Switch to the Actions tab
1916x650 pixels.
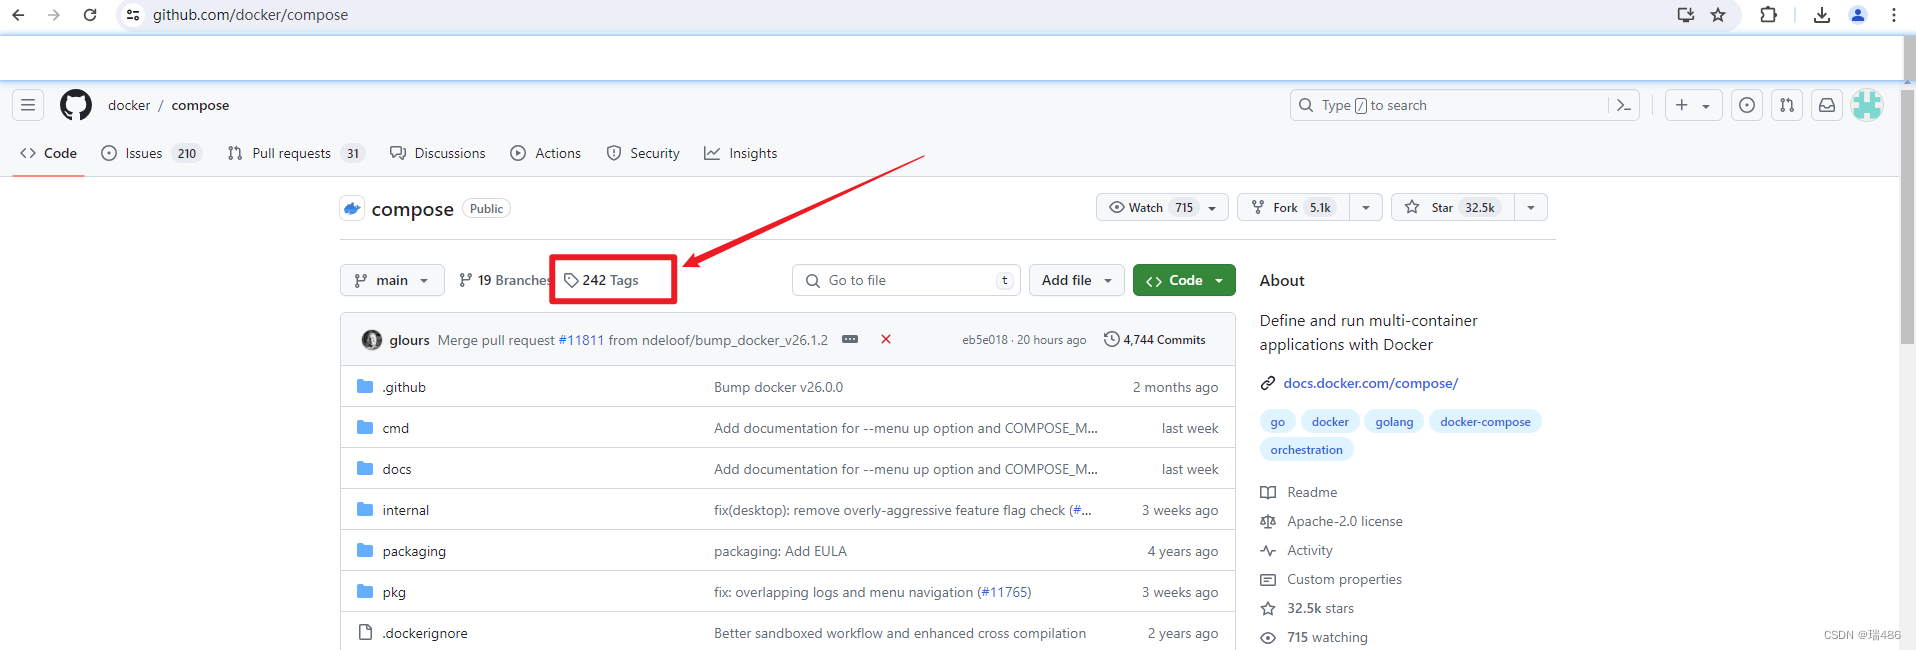(x=546, y=153)
